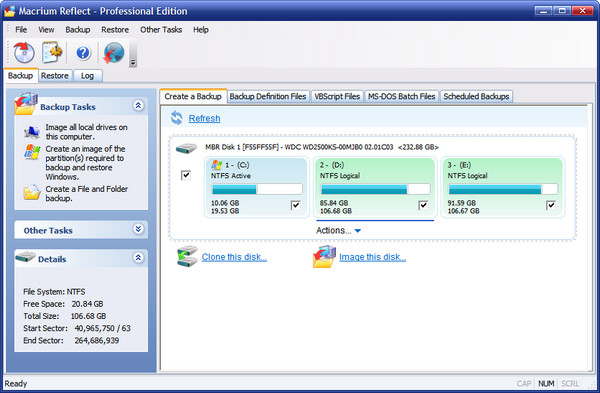This screenshot has width=600, height=393.
Task: Select the Backup tab below the toolbar
Action: point(21,75)
